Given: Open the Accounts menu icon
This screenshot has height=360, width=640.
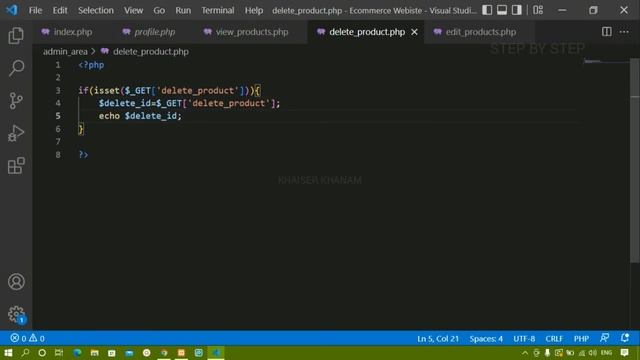Looking at the screenshot, I should (16, 282).
